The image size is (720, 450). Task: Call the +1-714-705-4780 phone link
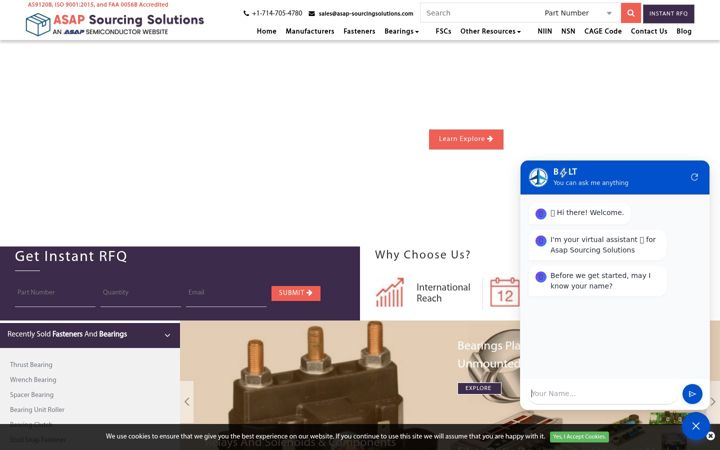click(x=277, y=13)
